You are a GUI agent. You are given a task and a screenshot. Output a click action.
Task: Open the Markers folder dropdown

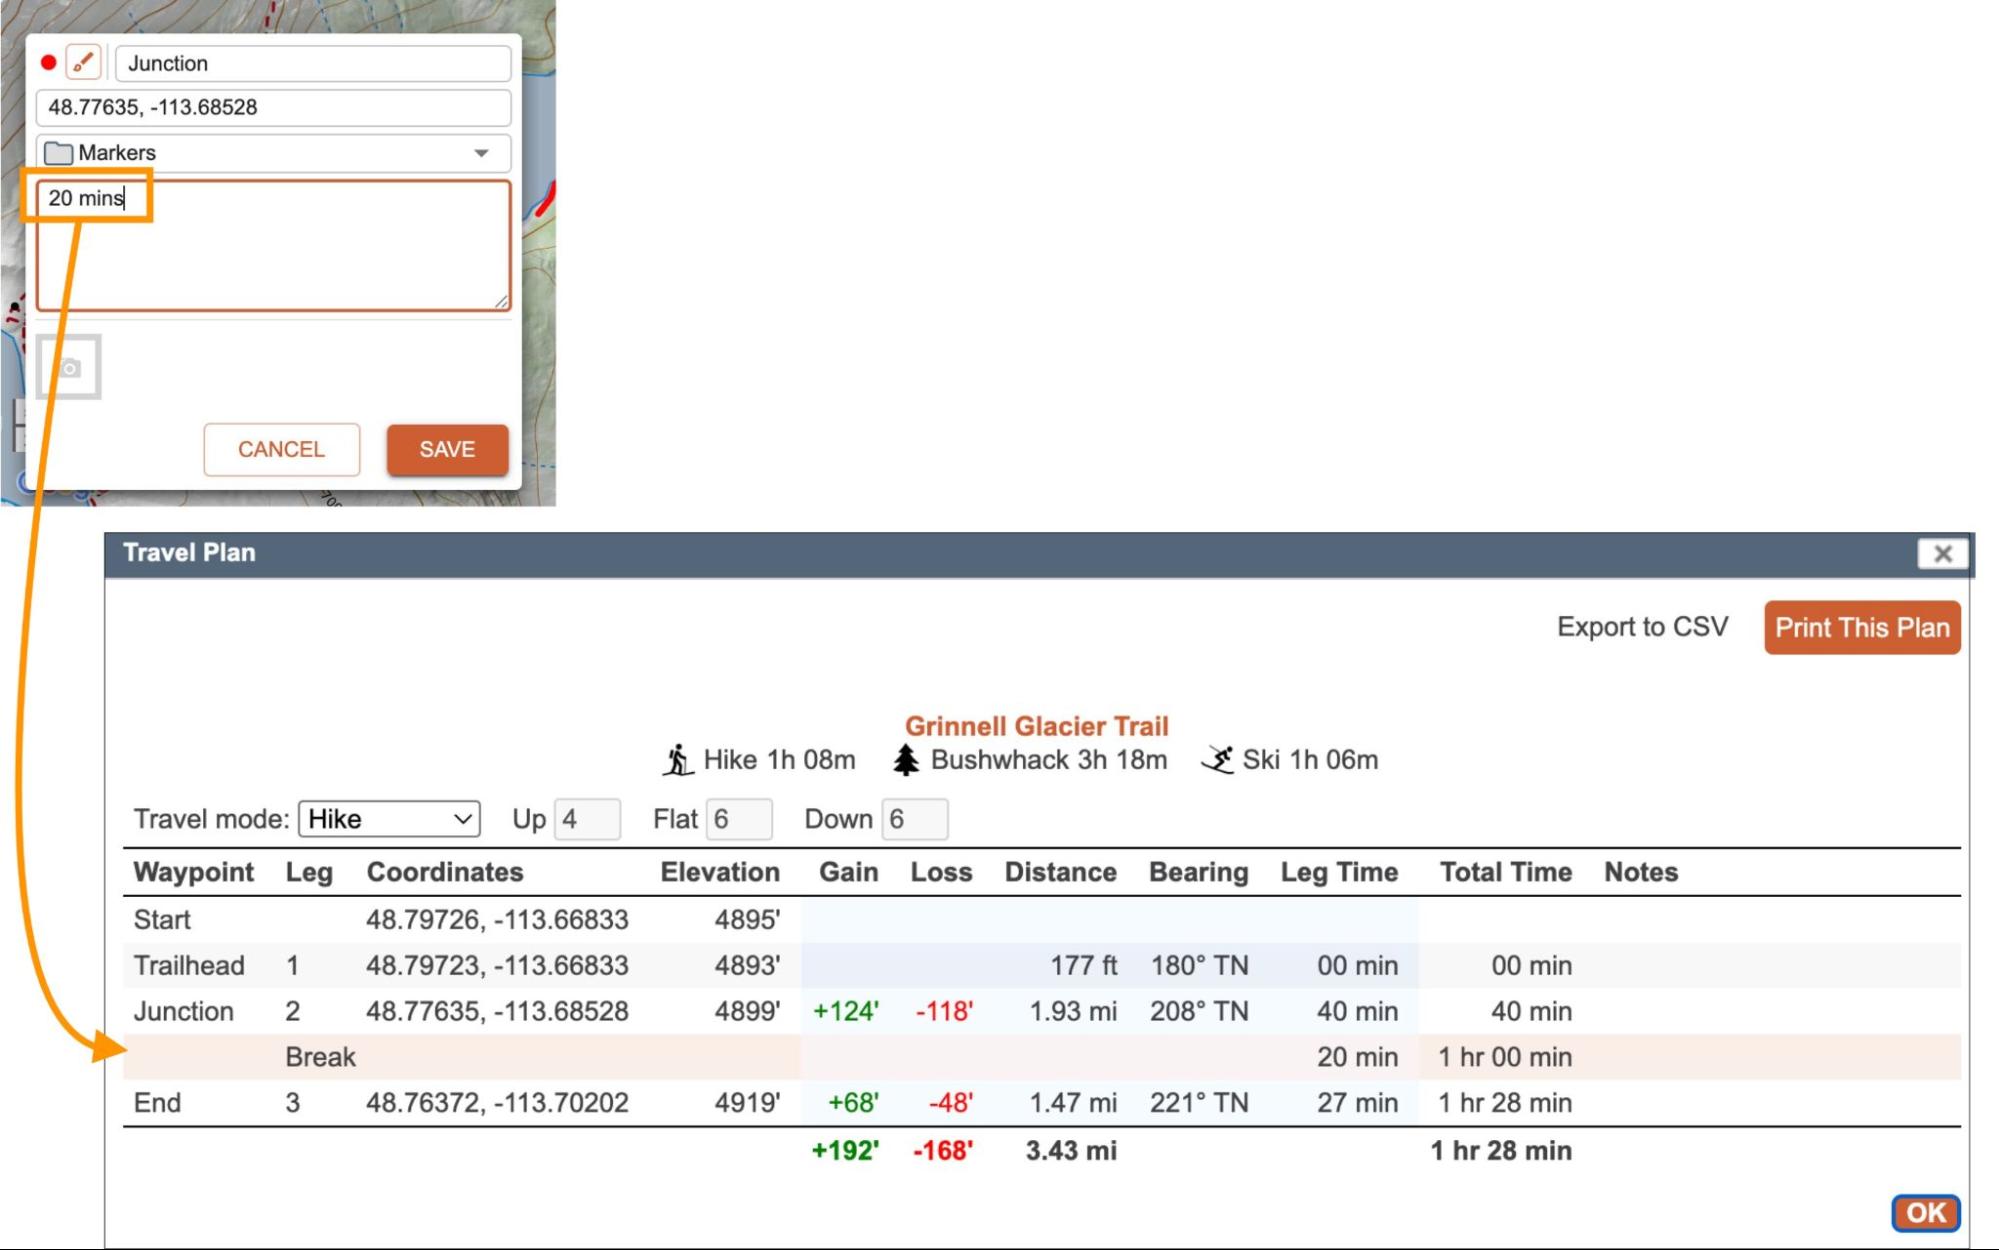point(481,153)
